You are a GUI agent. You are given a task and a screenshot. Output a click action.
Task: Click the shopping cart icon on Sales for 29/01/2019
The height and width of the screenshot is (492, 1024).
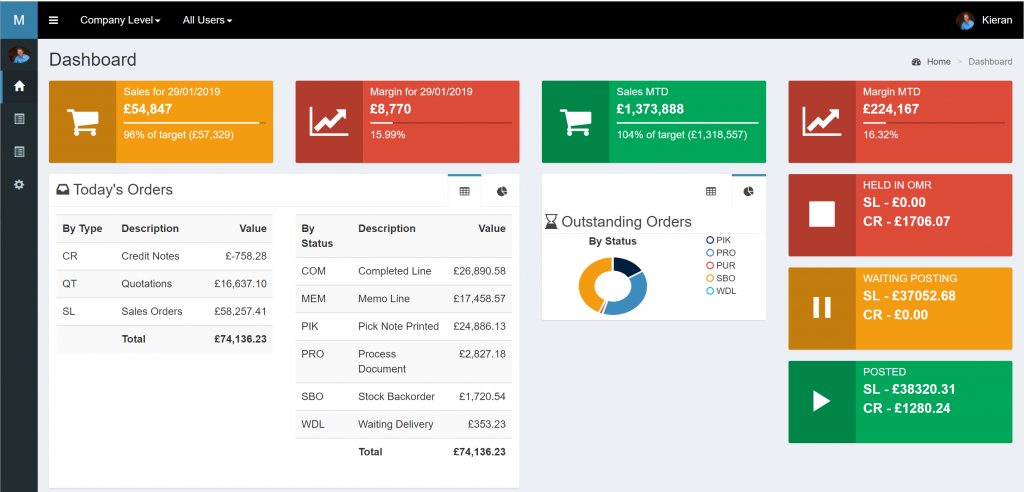pos(82,122)
